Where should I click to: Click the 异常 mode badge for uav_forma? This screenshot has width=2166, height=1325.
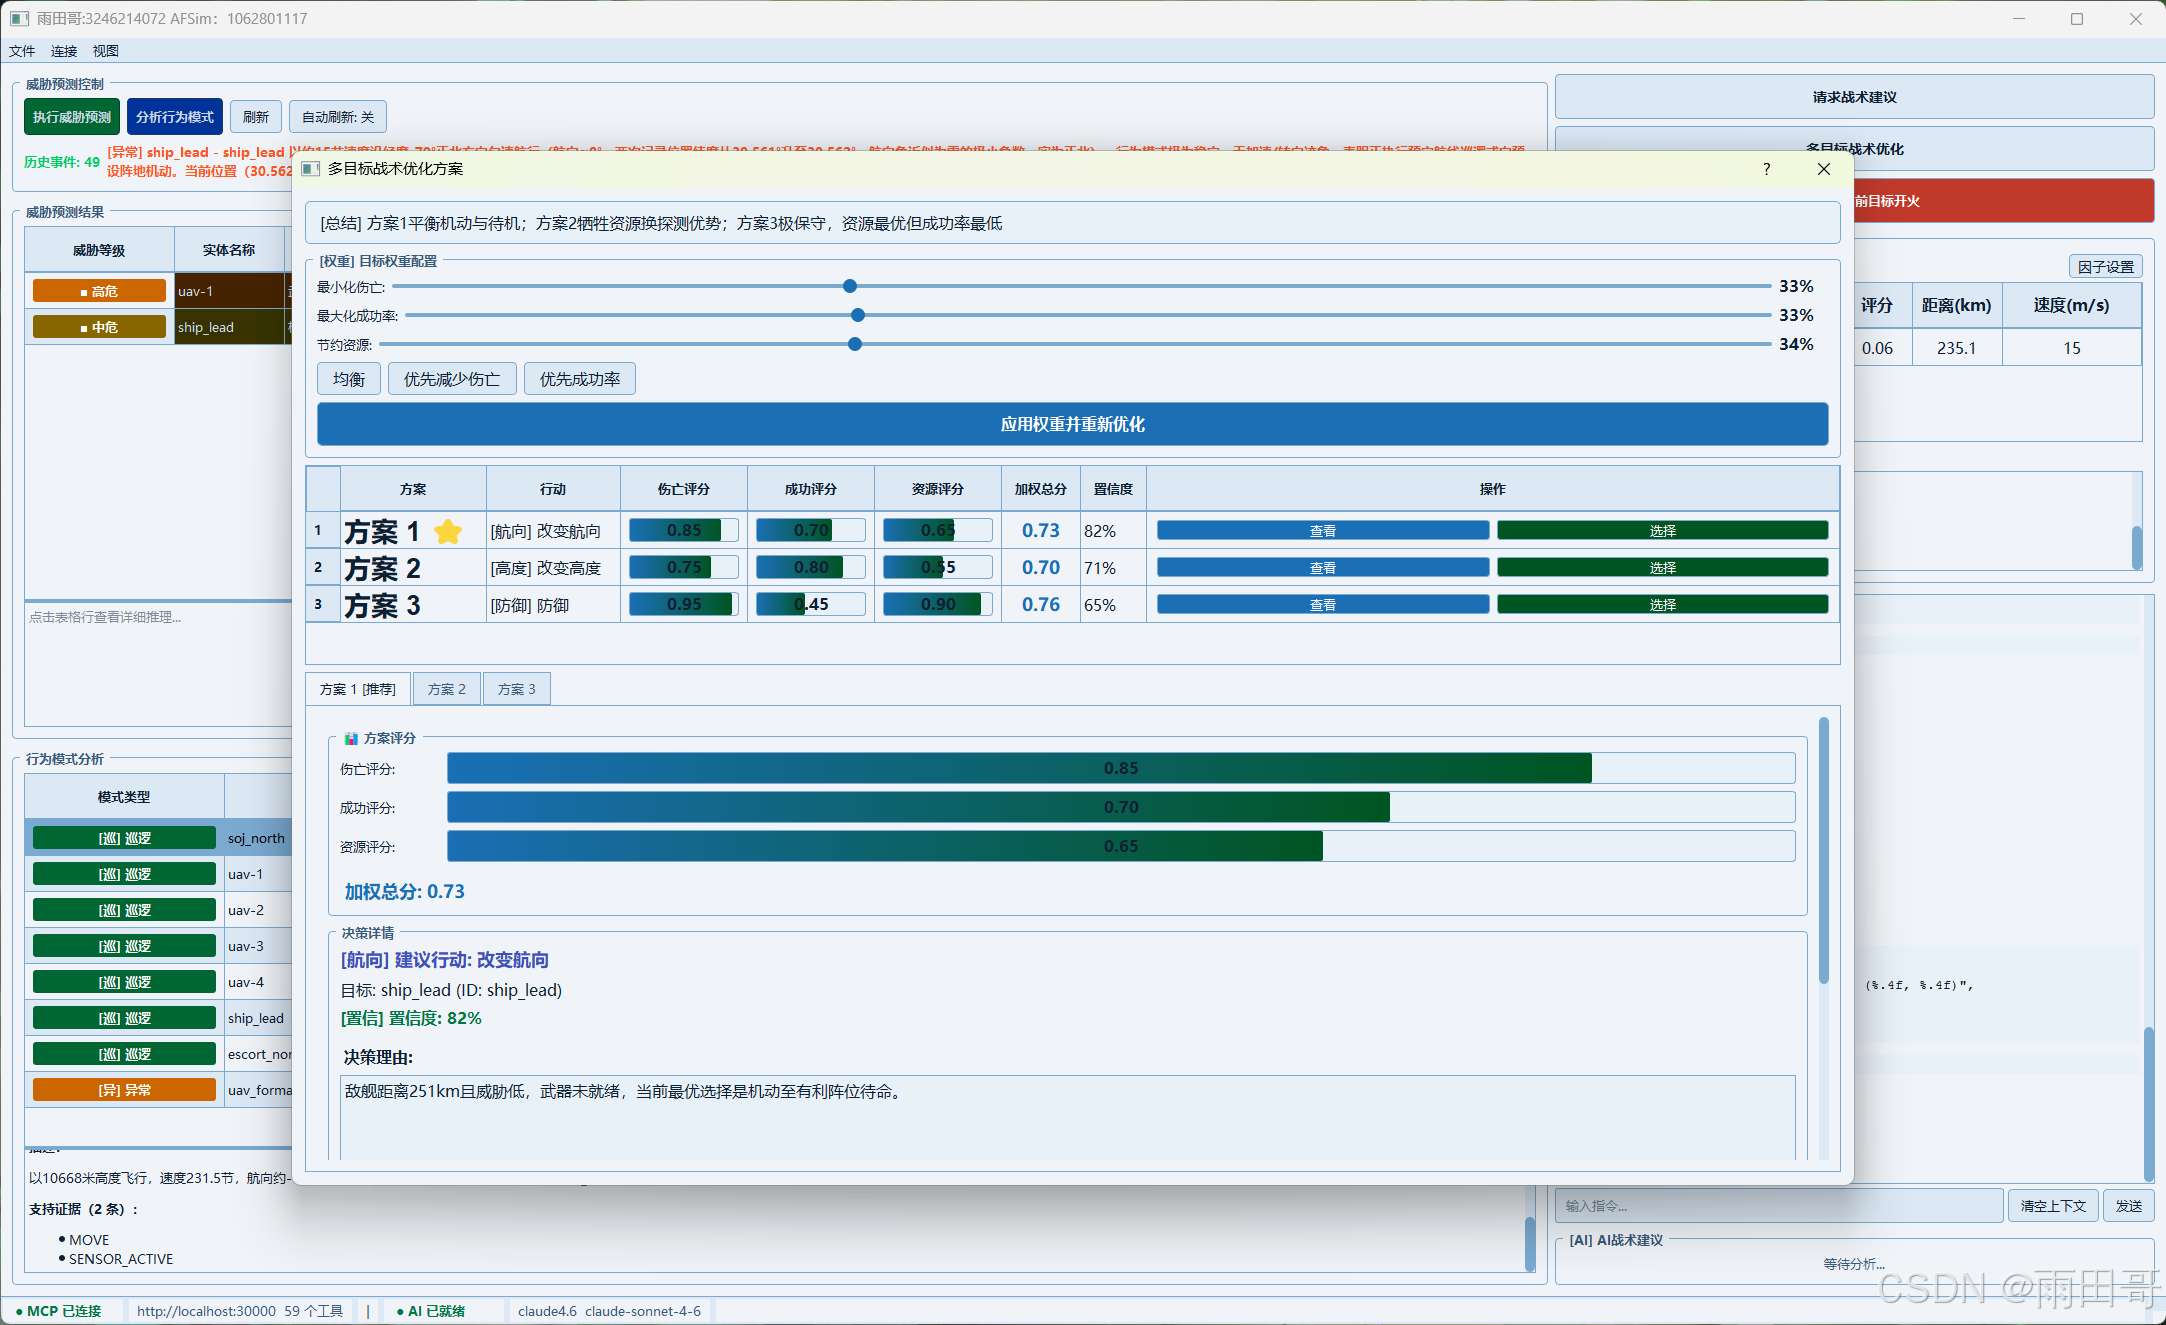(124, 1090)
